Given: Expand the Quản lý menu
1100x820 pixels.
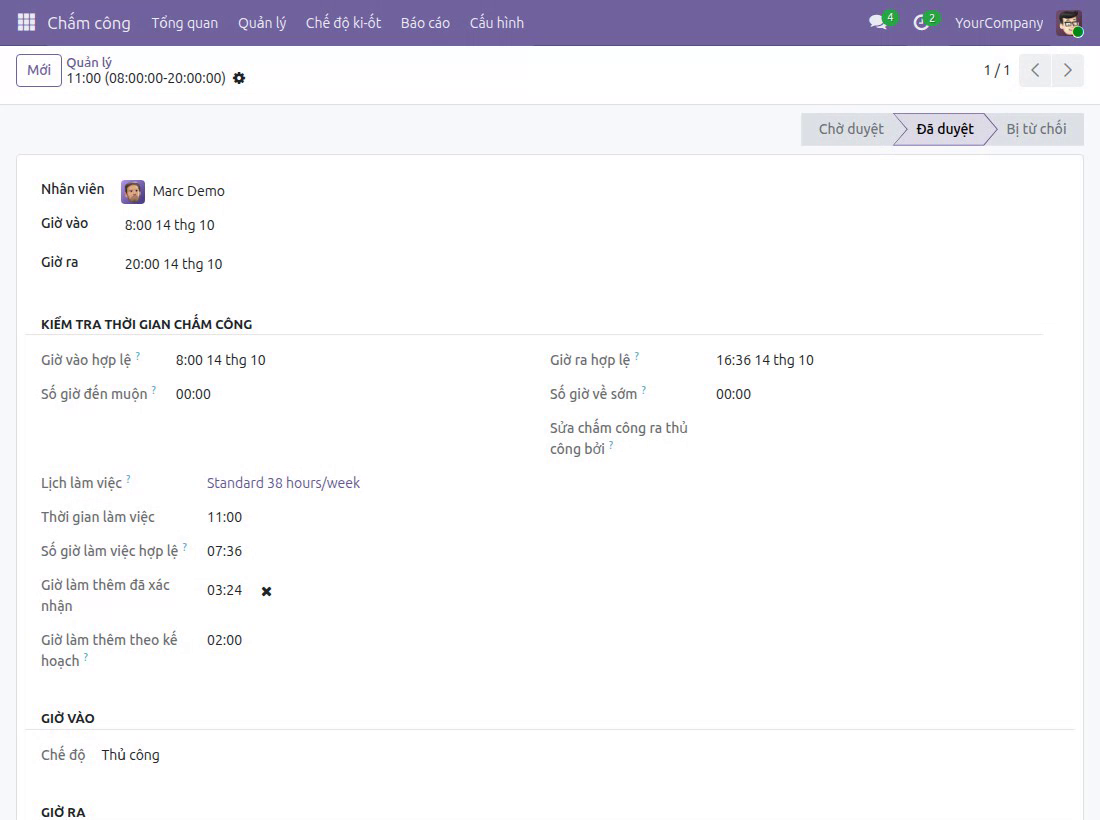Looking at the screenshot, I should pyautogui.click(x=262, y=23).
